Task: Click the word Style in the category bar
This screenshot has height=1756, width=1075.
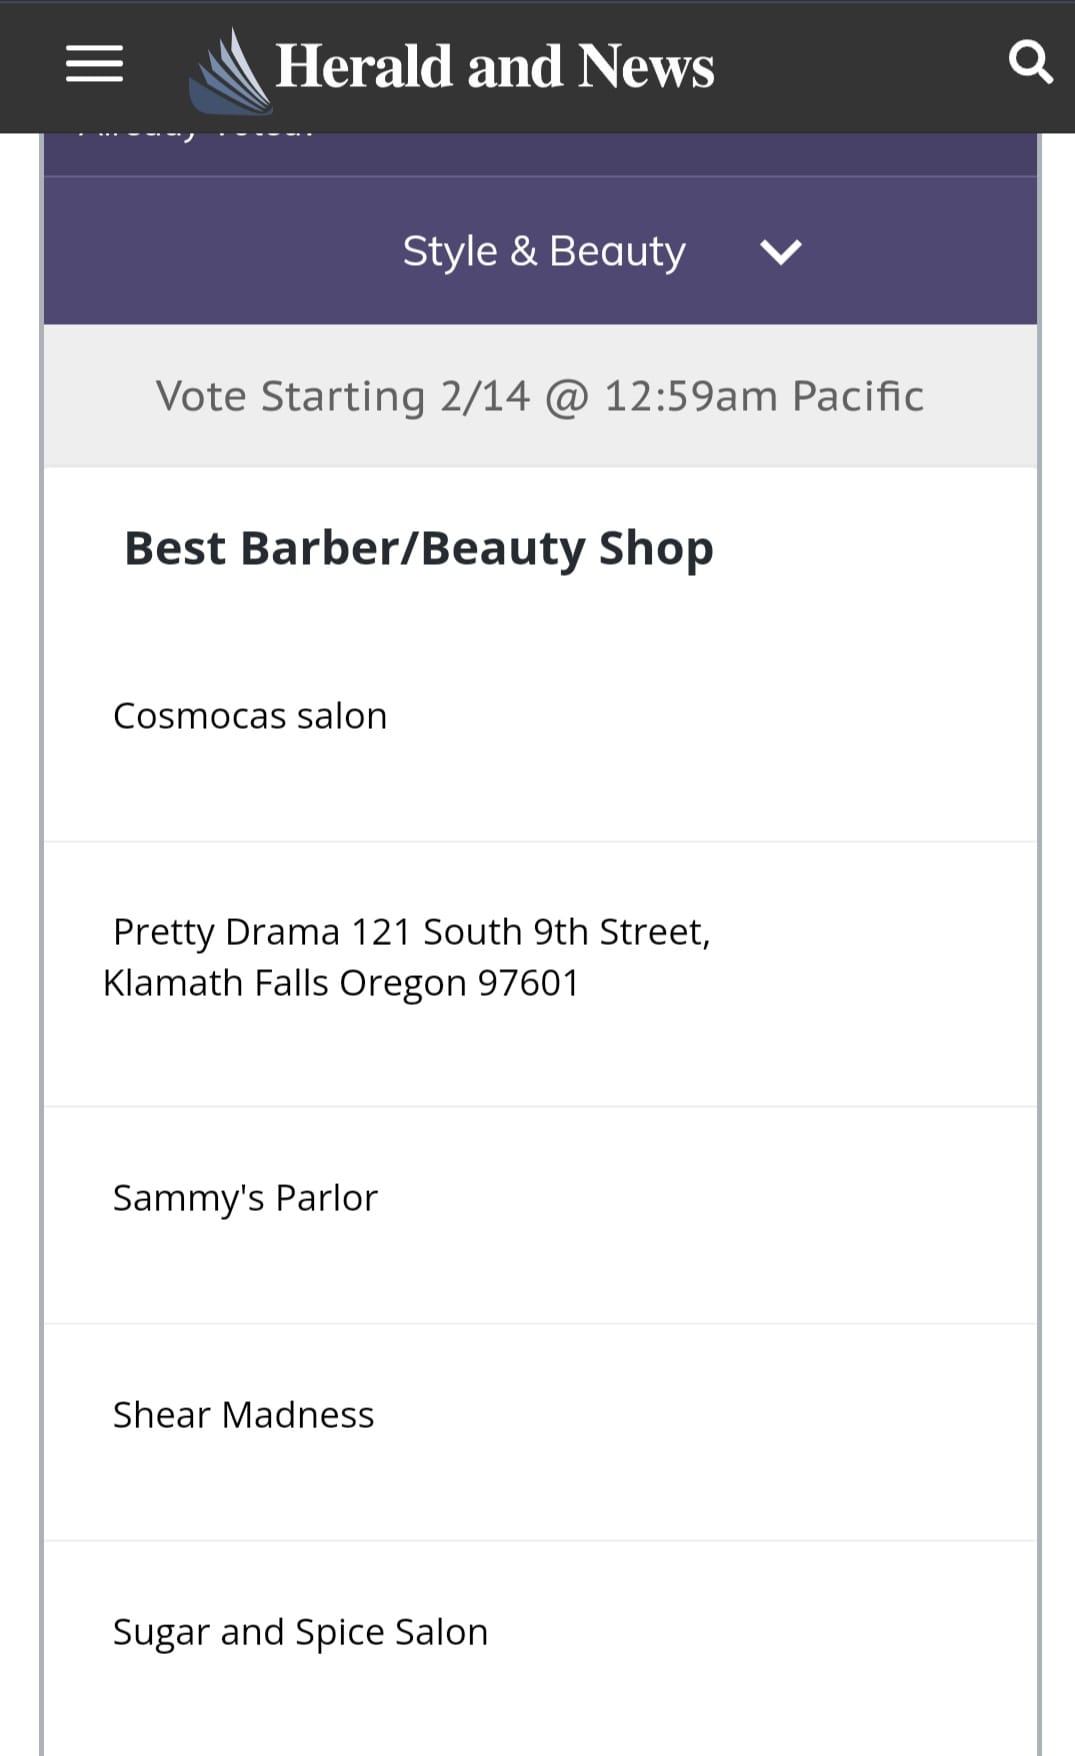Action: [x=449, y=251]
